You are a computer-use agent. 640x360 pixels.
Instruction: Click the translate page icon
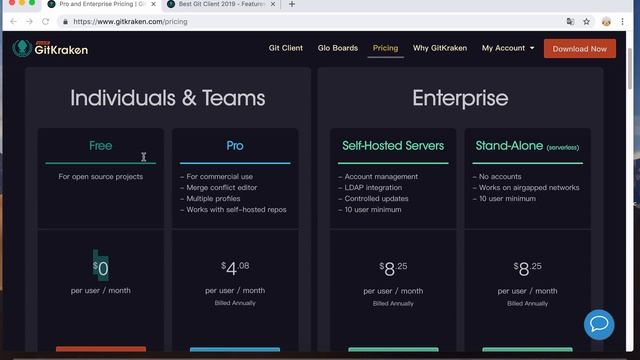pyautogui.click(x=570, y=22)
